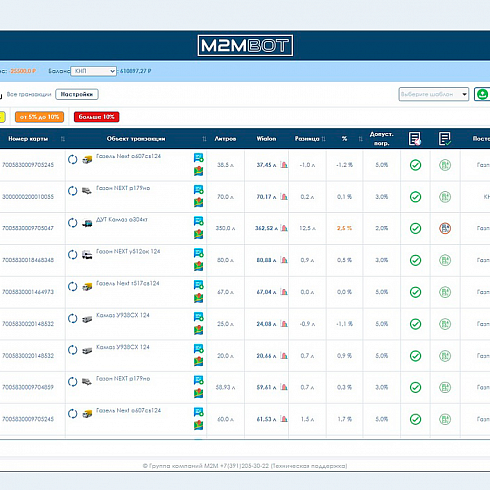Screen dimensions: 490x490
Task: Open map icon for ДУТ Камаз row
Action: [x=199, y=234]
